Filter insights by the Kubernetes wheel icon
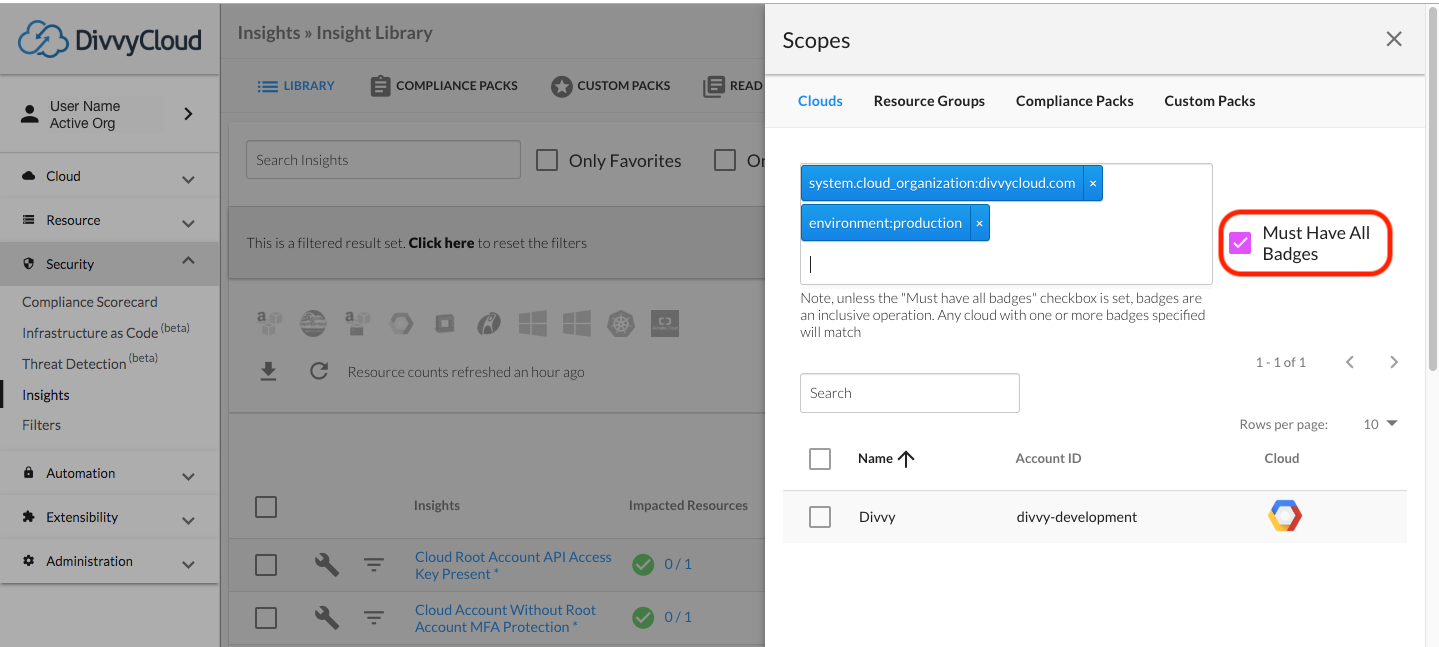The width and height of the screenshot is (1439, 647). (621, 323)
